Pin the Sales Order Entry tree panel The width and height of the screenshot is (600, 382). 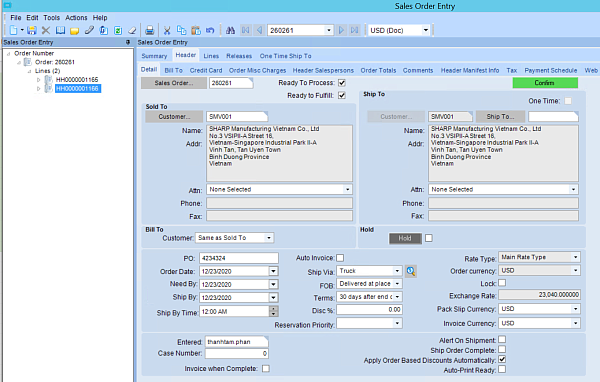pos(128,42)
